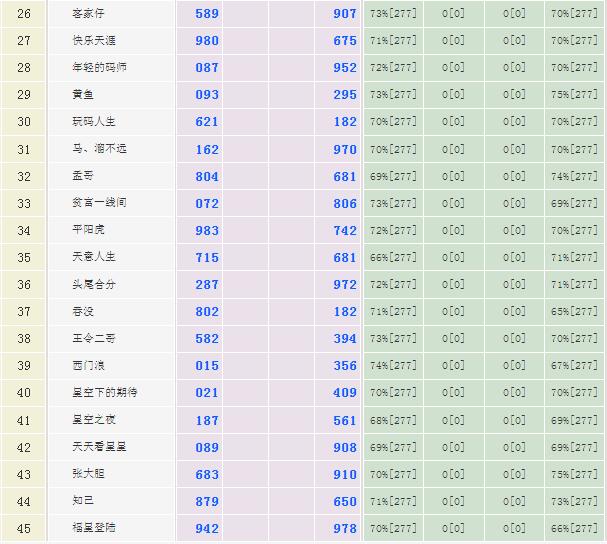Open 天天看星星 in row 42
The width and height of the screenshot is (607, 544).
99,446
